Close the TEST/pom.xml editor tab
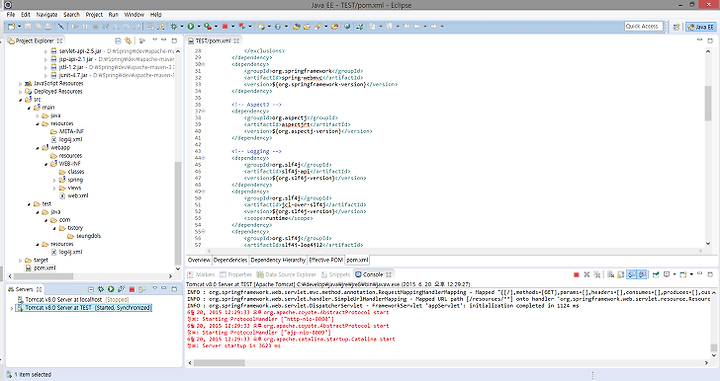 tap(236, 41)
